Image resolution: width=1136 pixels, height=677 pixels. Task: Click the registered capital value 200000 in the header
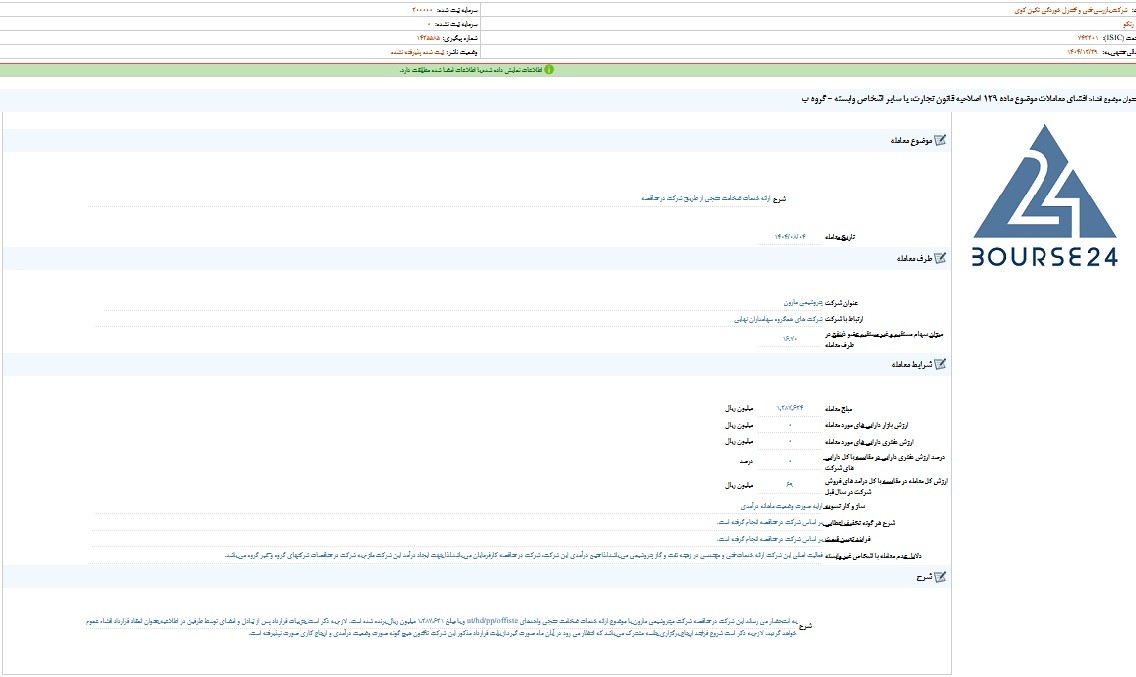[x=422, y=10]
